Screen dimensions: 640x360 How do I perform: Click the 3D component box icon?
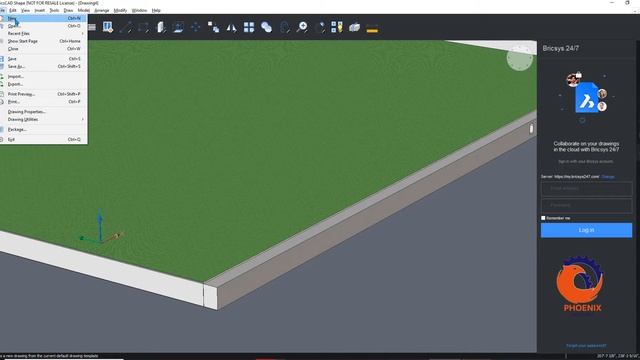coord(354,27)
